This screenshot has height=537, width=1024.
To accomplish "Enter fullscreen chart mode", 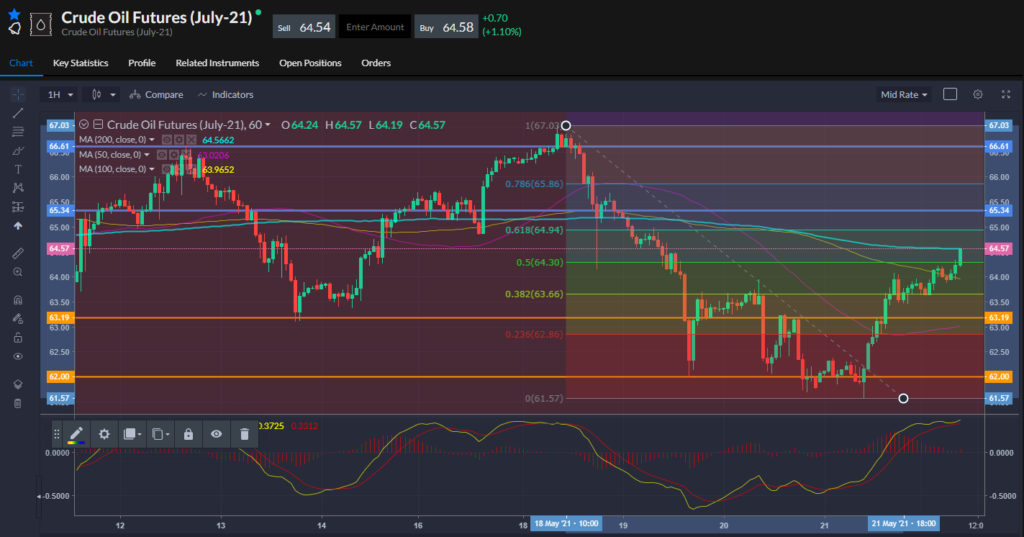I will pos(1005,94).
